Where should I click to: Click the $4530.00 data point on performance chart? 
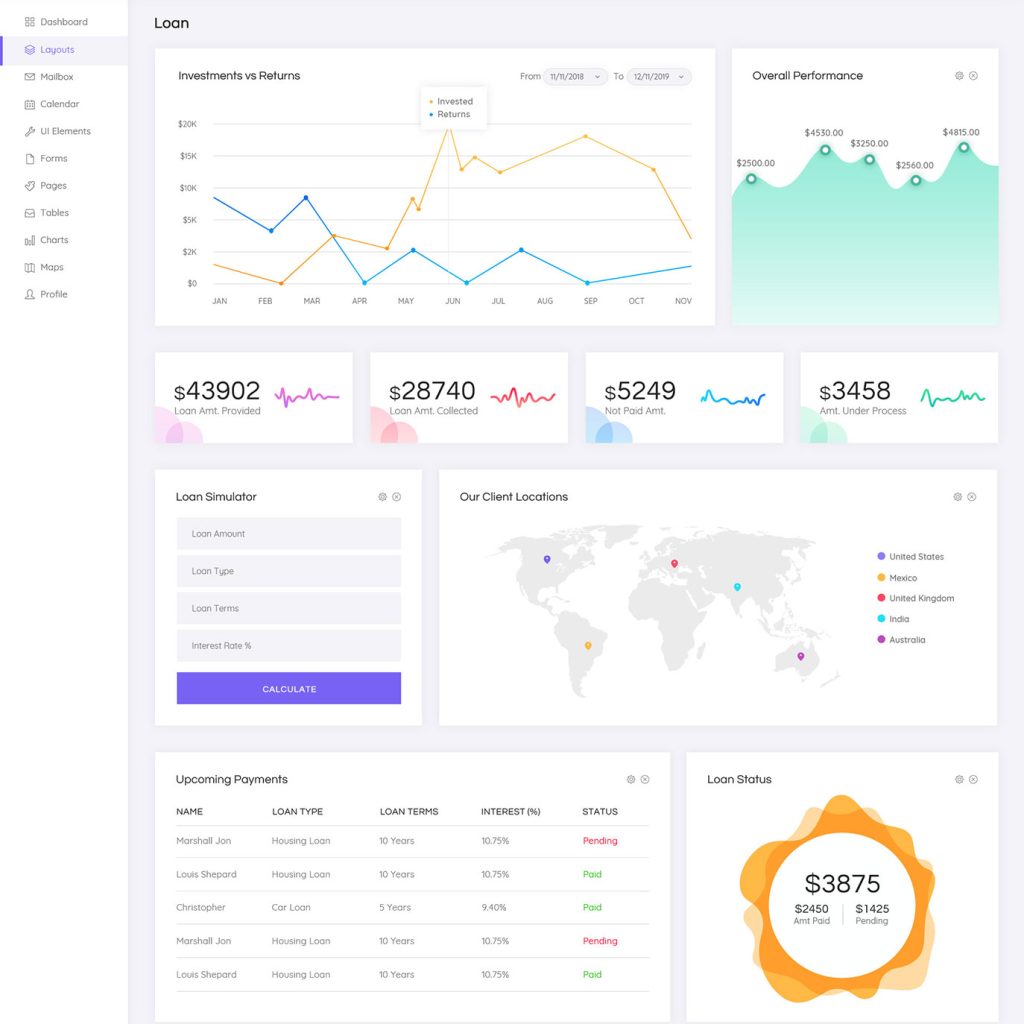pos(825,150)
